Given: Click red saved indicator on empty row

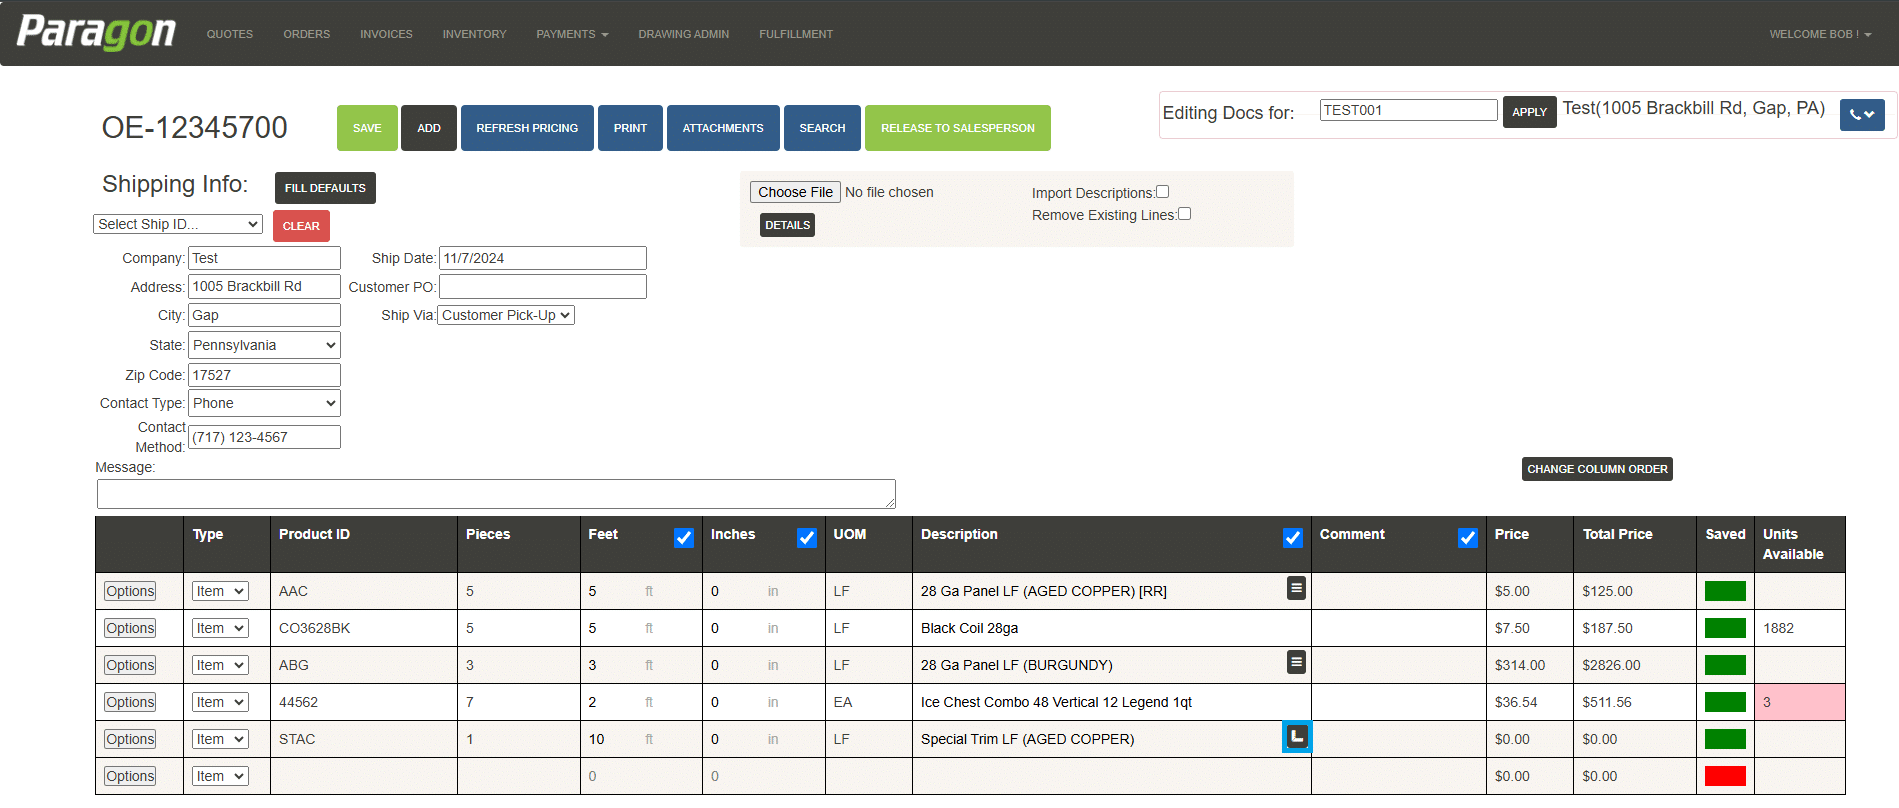Looking at the screenshot, I should tap(1725, 776).
